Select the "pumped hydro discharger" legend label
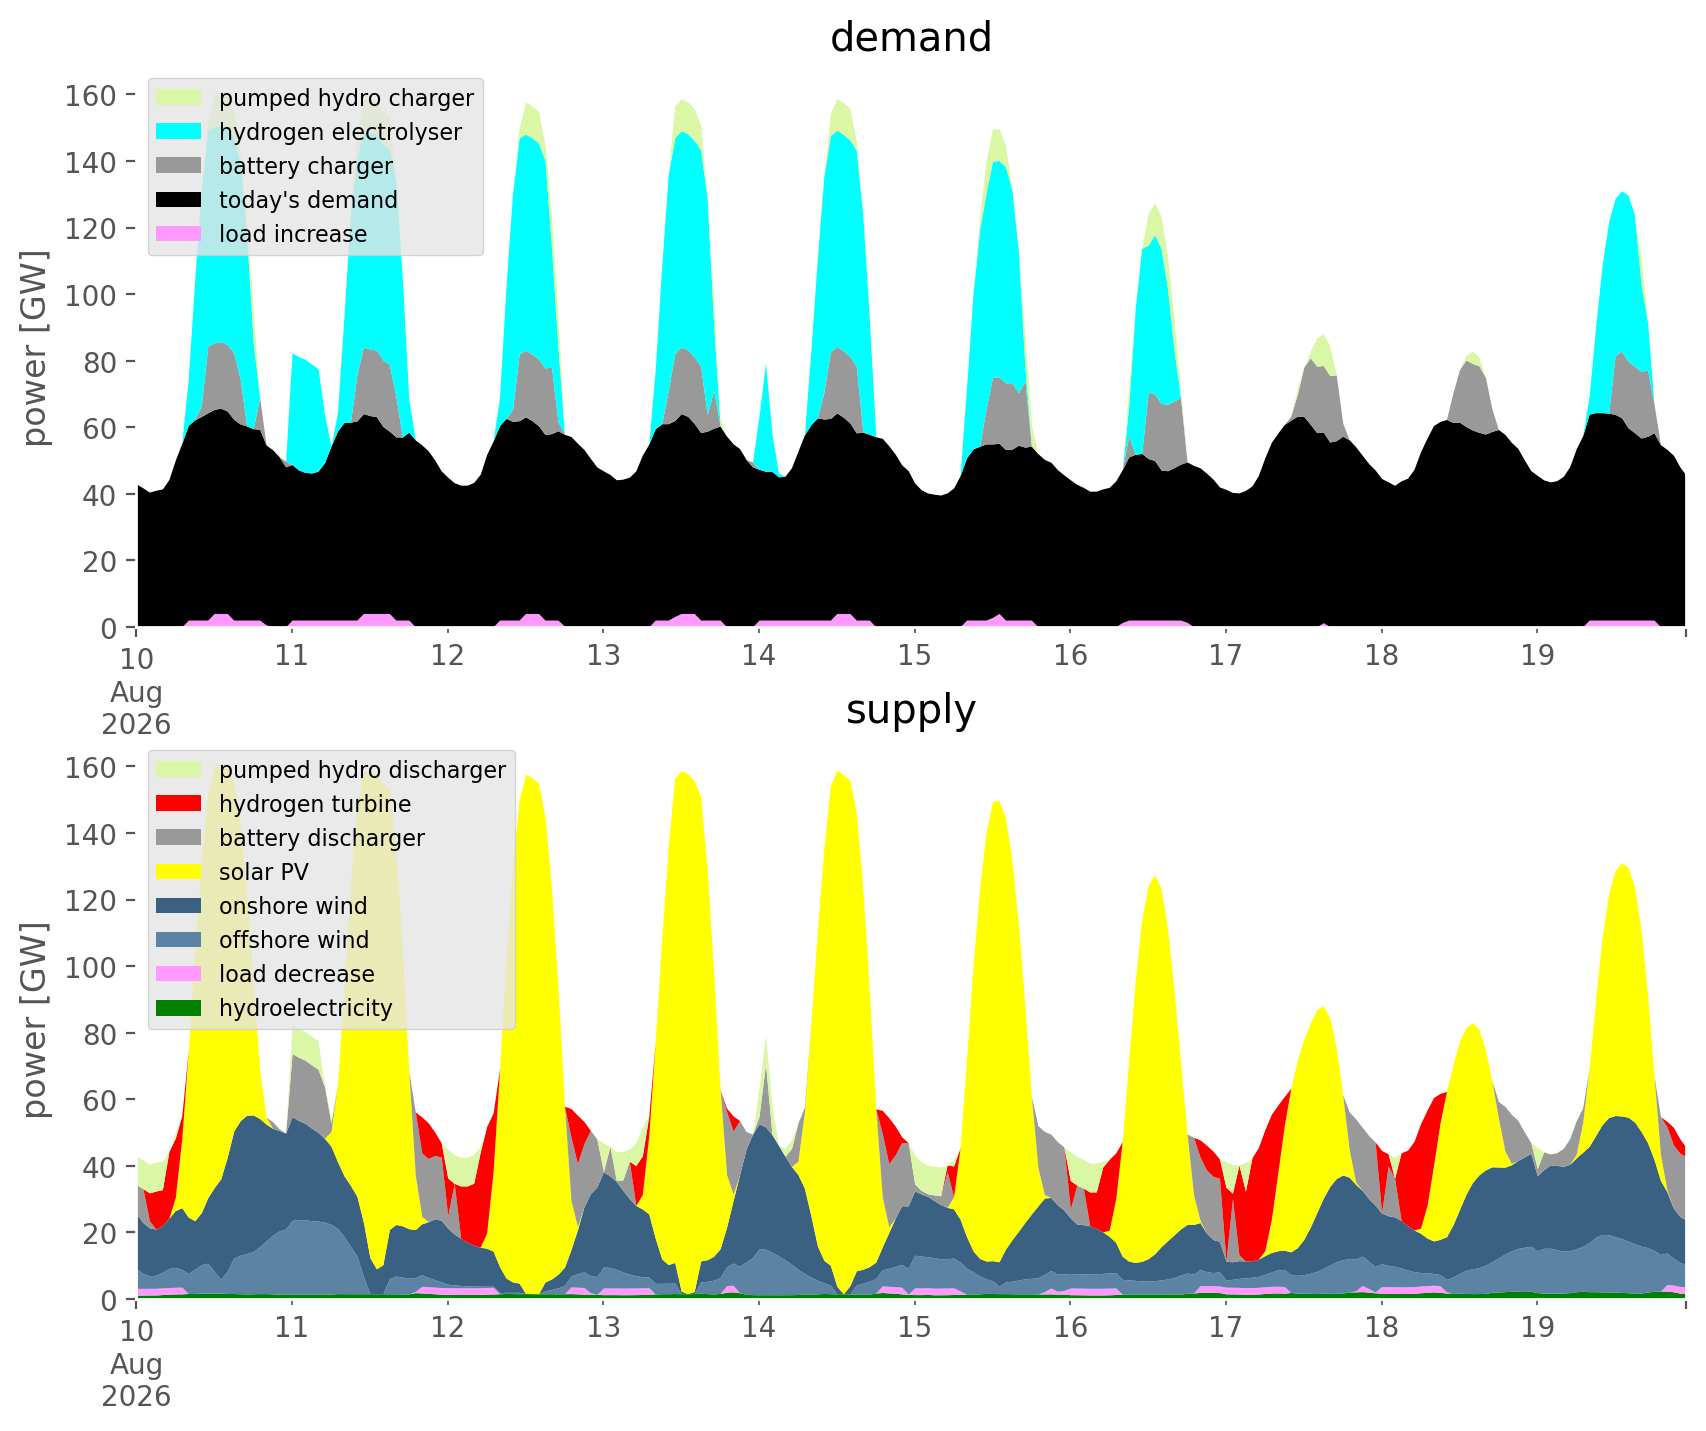Viewport: 1706px width, 1431px height. point(362,771)
